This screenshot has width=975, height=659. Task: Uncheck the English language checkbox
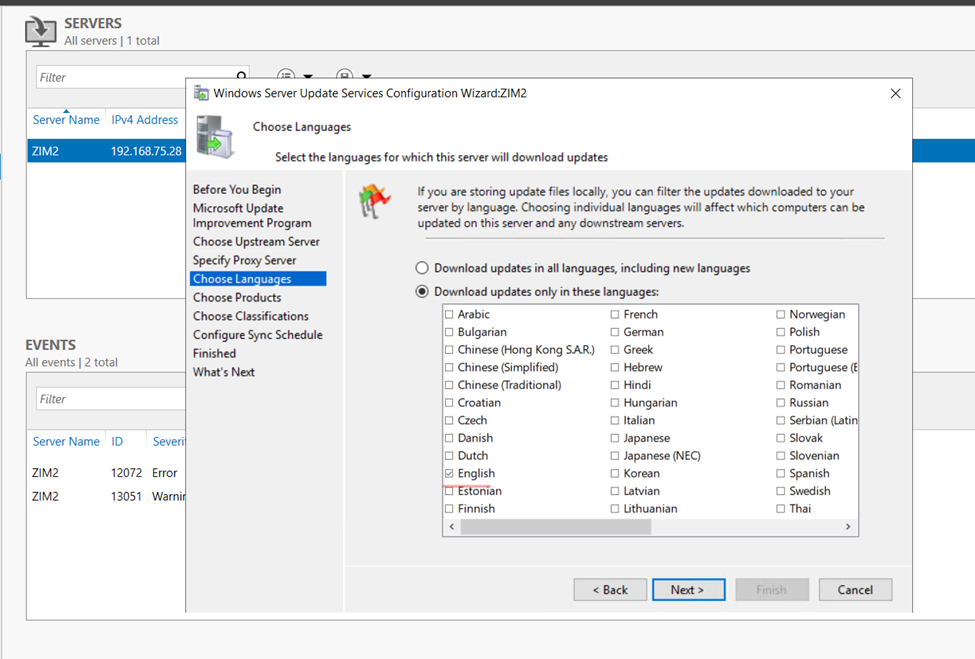point(449,474)
